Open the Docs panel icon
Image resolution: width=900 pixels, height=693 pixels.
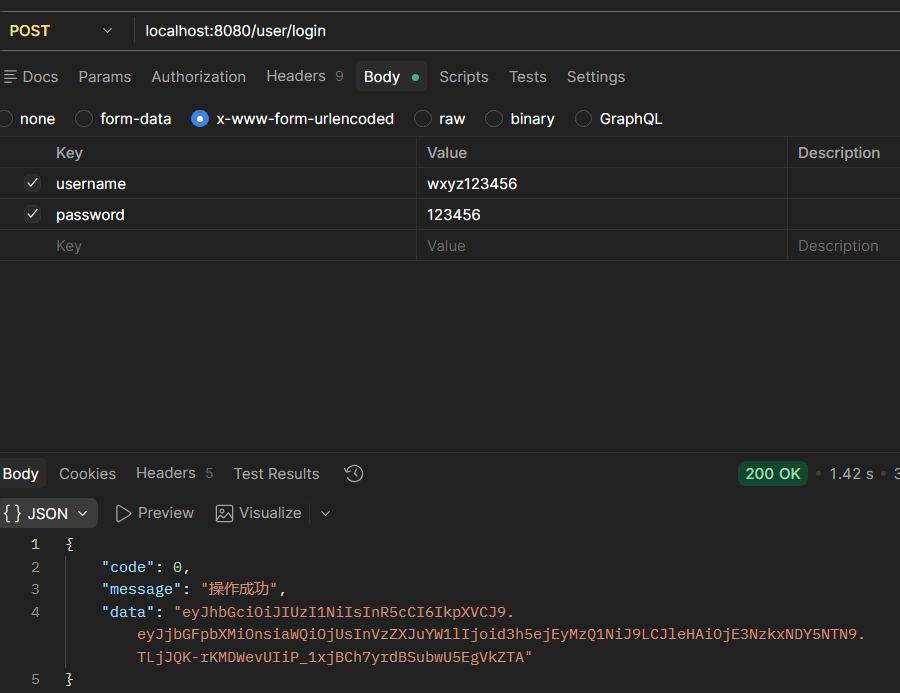click(10, 76)
